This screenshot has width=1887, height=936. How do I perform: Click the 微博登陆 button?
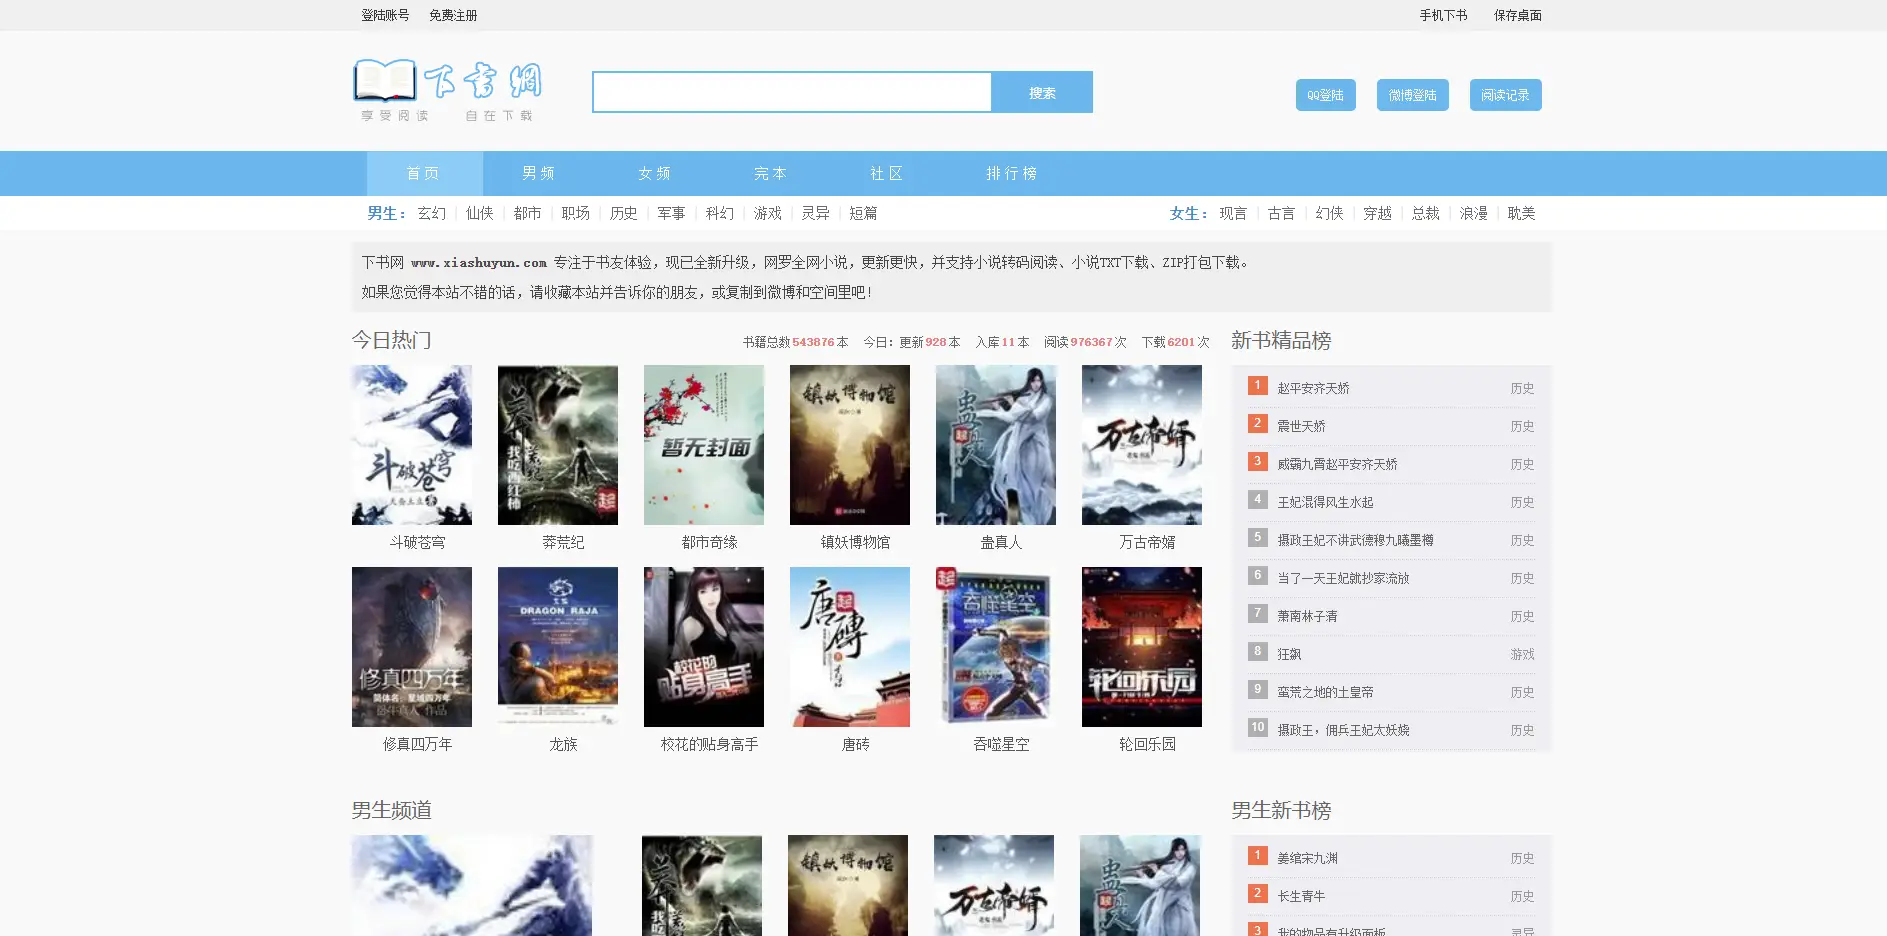click(1413, 95)
